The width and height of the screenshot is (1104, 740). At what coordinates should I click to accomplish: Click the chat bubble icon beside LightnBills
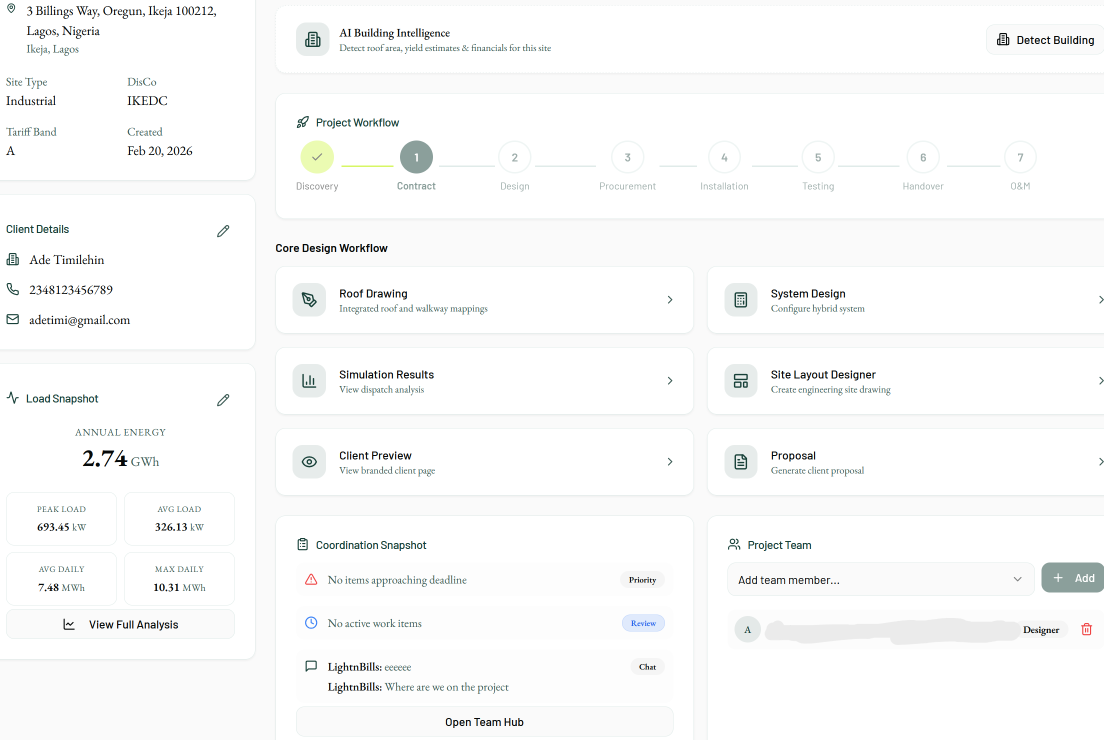310,666
